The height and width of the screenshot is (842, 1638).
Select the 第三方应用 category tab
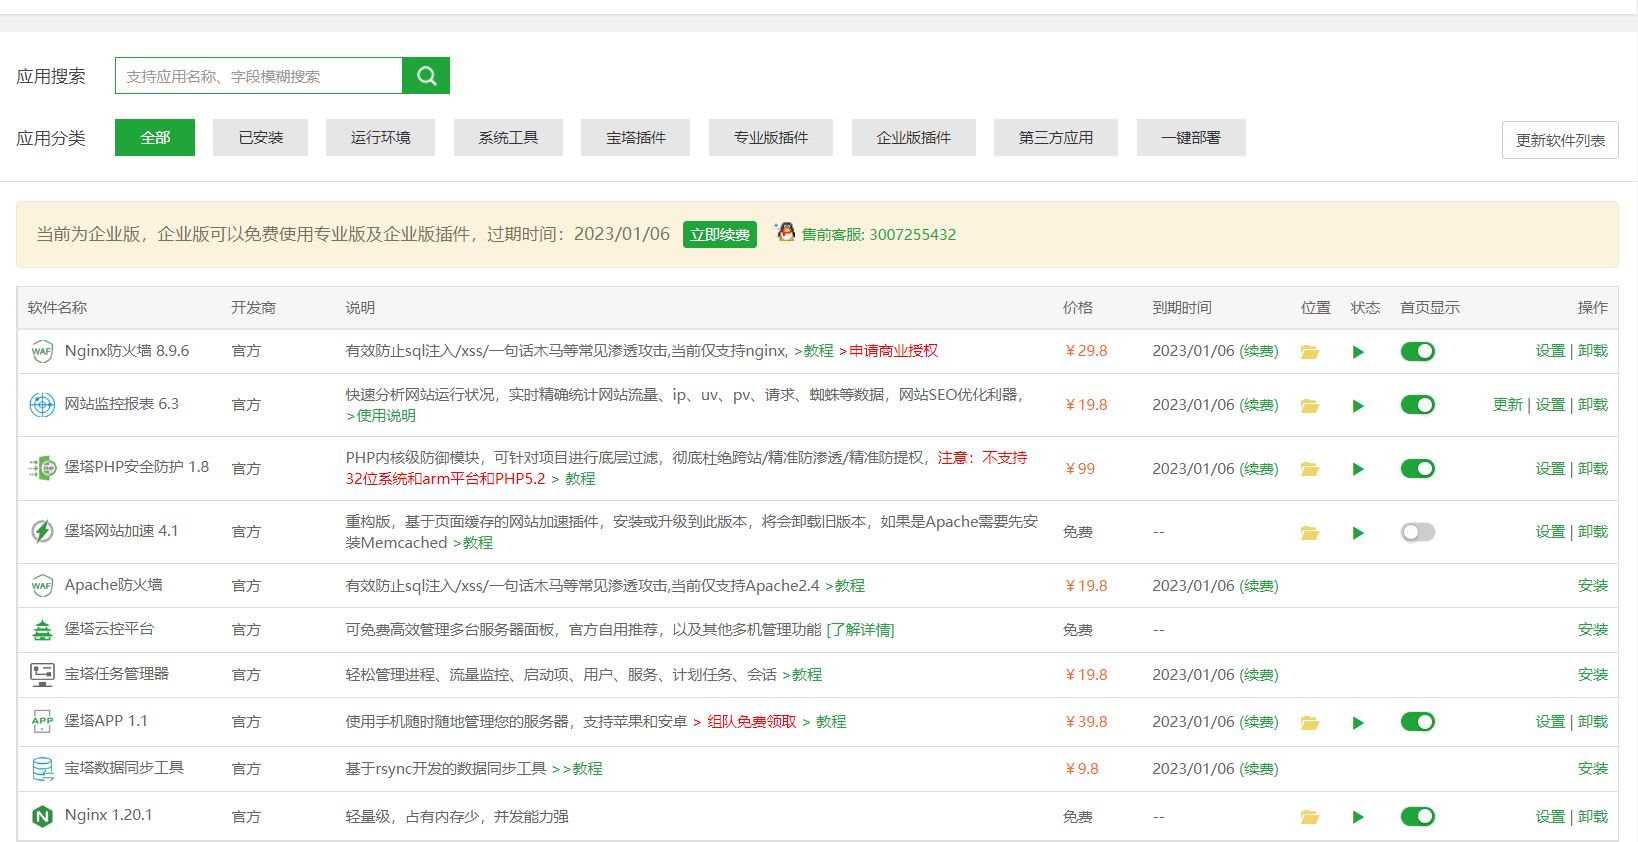(1056, 137)
